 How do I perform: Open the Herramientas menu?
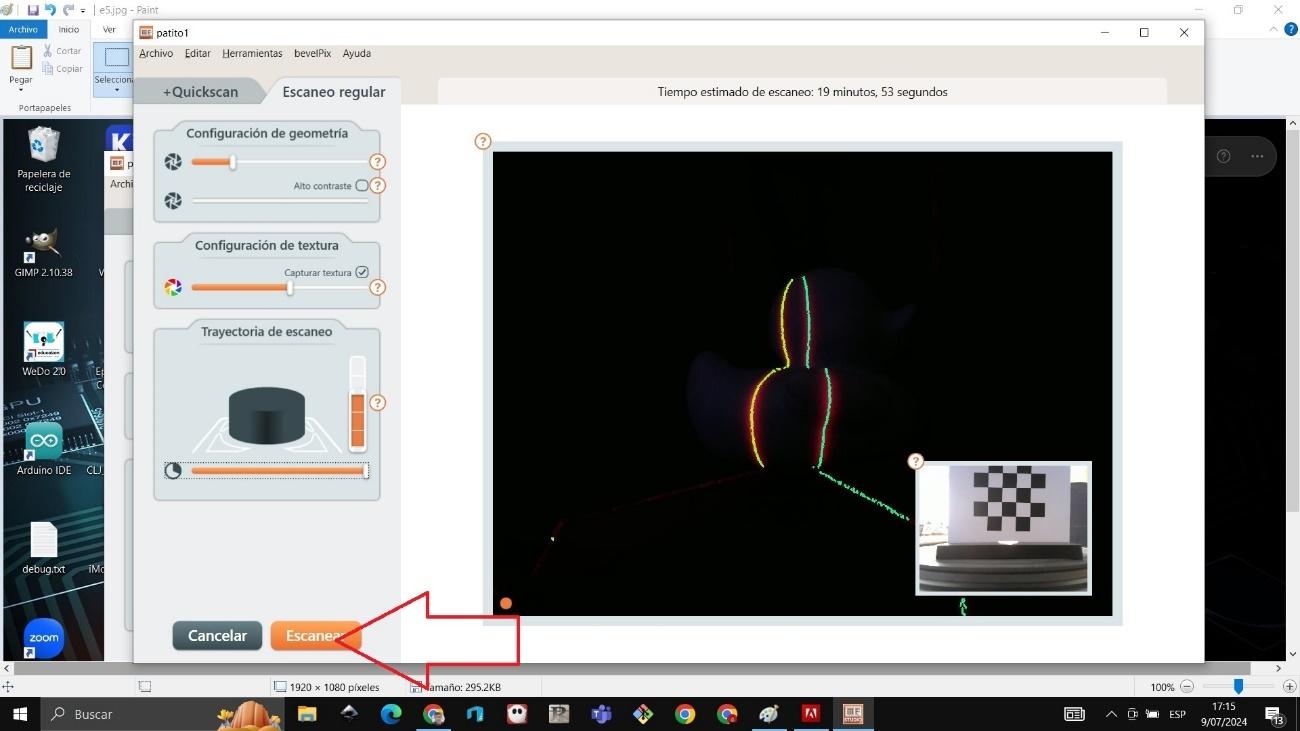pyautogui.click(x=252, y=53)
